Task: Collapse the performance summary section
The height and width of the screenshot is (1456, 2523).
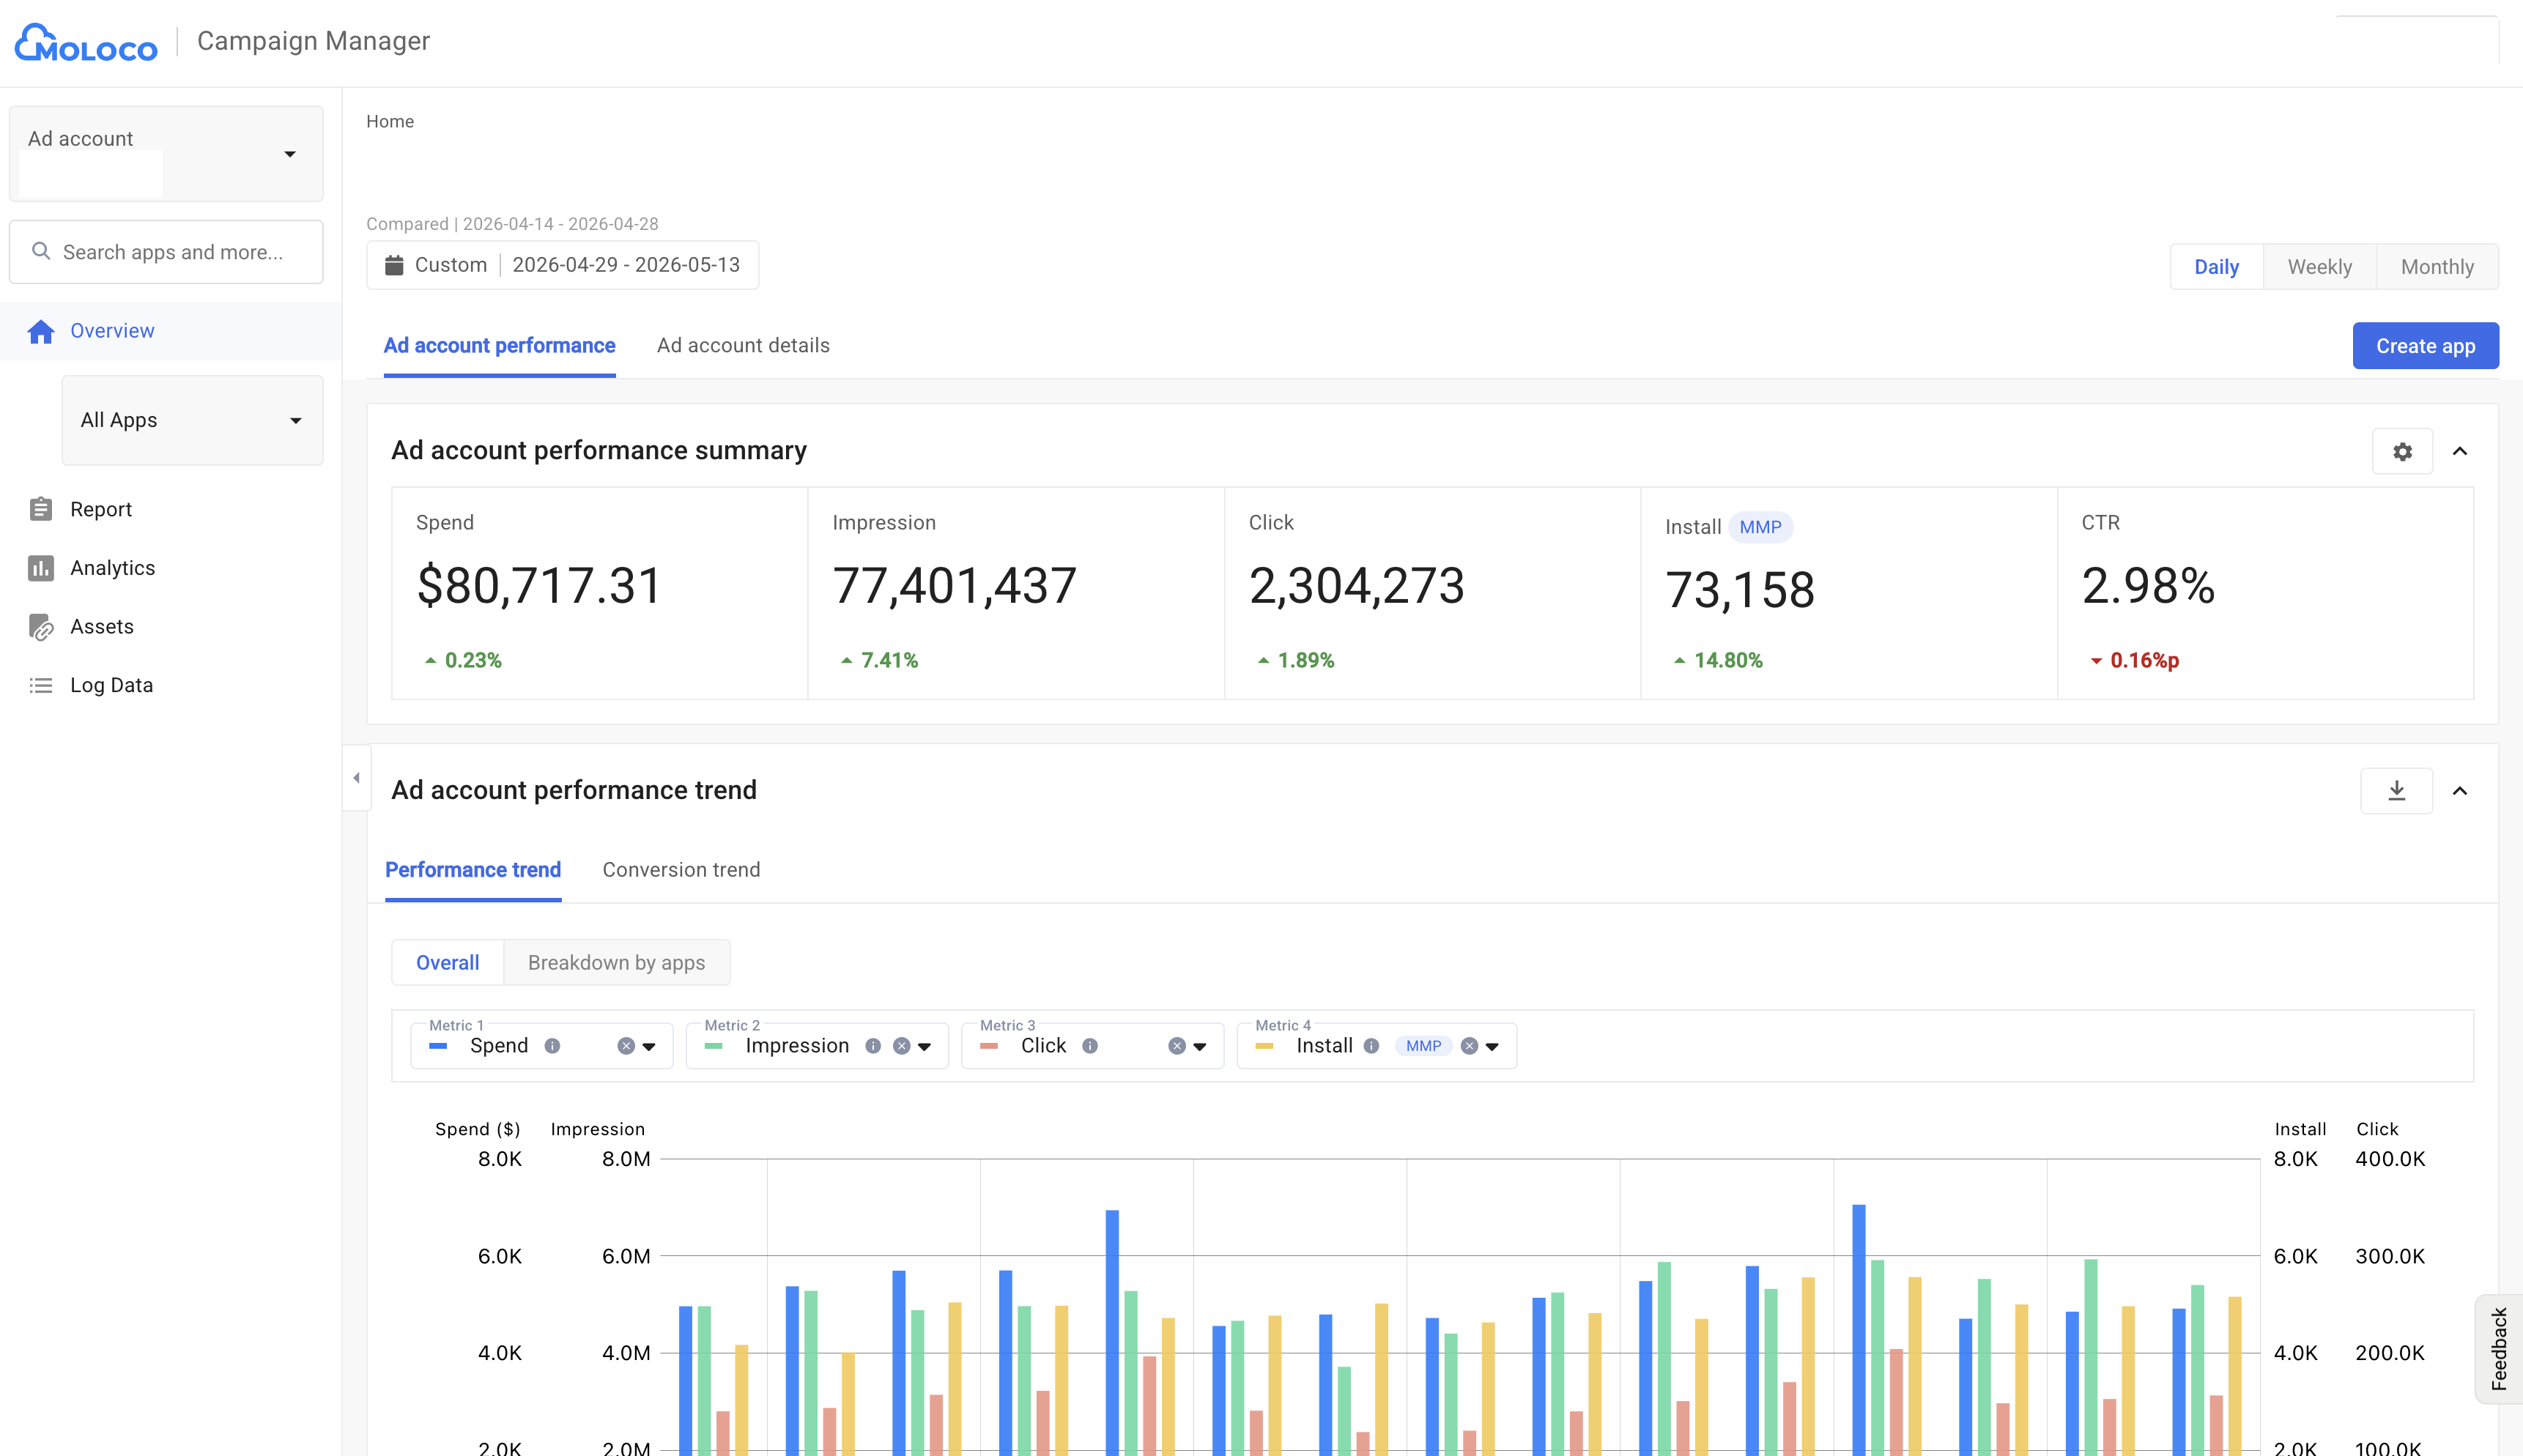Action: coord(2460,451)
